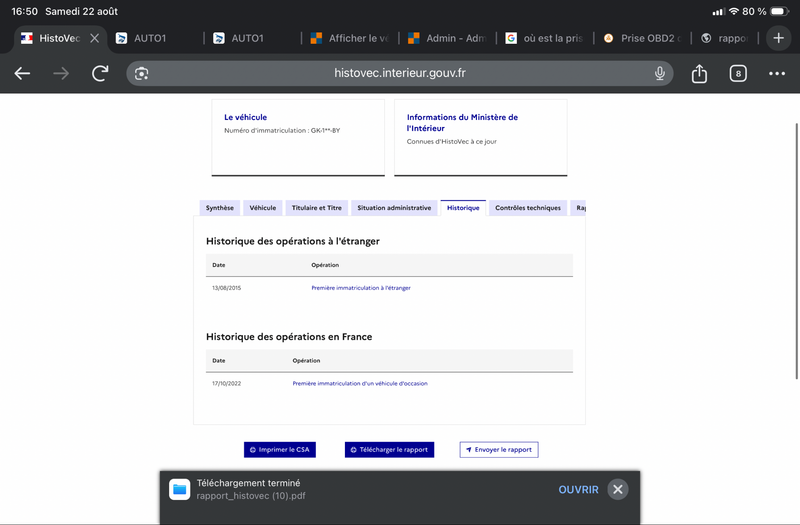
Task: Tap the camera search icon in address bar
Action: pyautogui.click(x=141, y=73)
